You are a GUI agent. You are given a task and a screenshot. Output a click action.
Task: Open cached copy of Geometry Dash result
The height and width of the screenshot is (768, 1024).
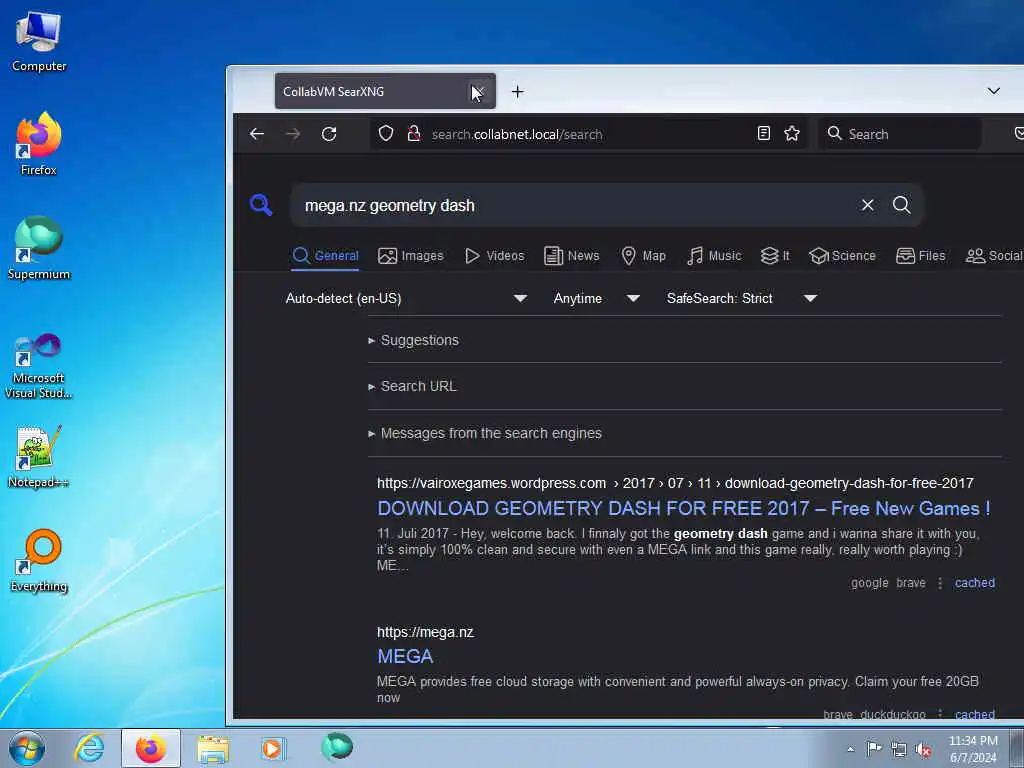coord(974,583)
